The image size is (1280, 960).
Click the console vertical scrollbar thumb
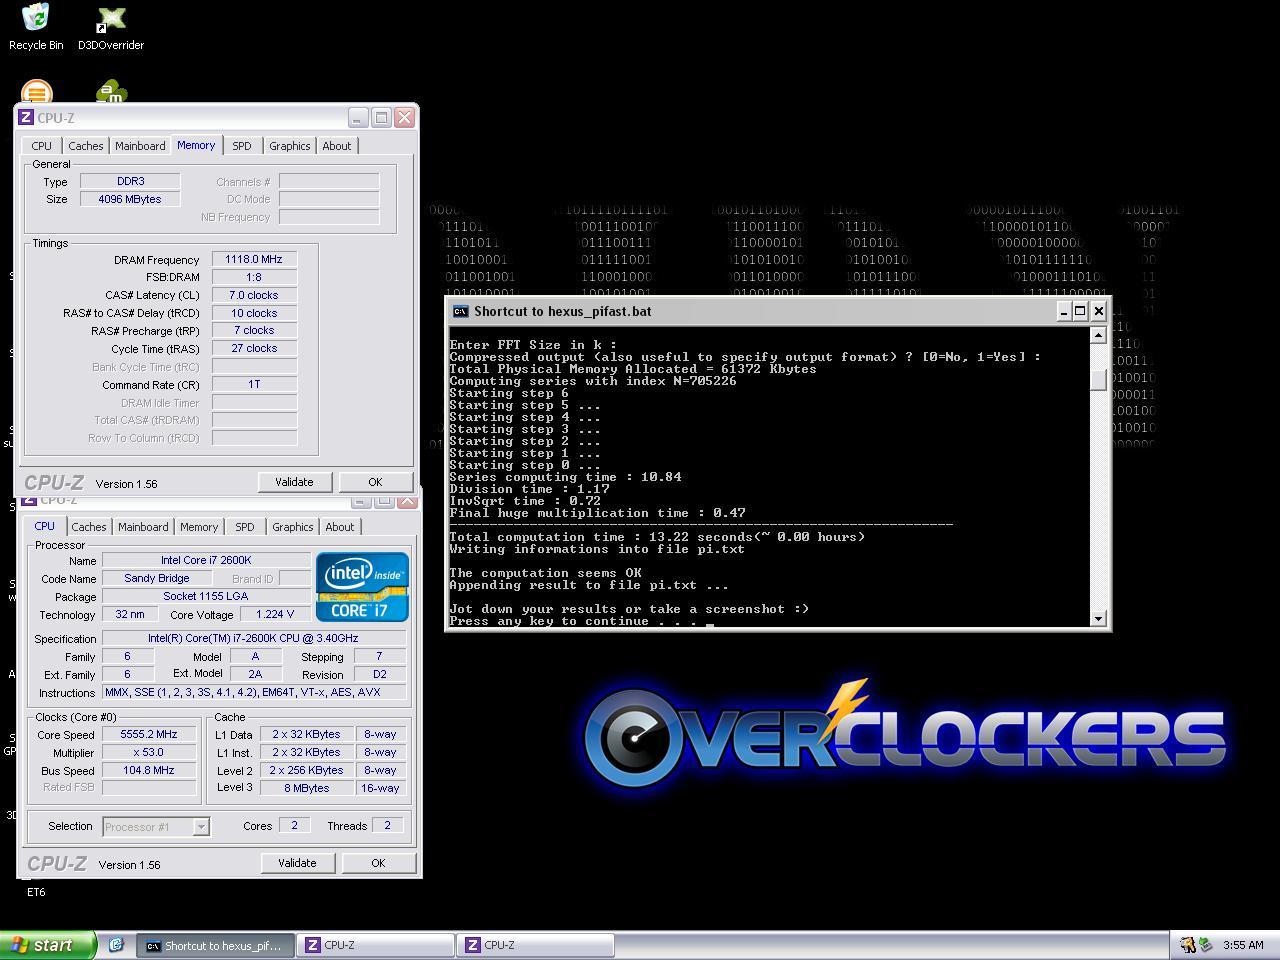click(1098, 380)
